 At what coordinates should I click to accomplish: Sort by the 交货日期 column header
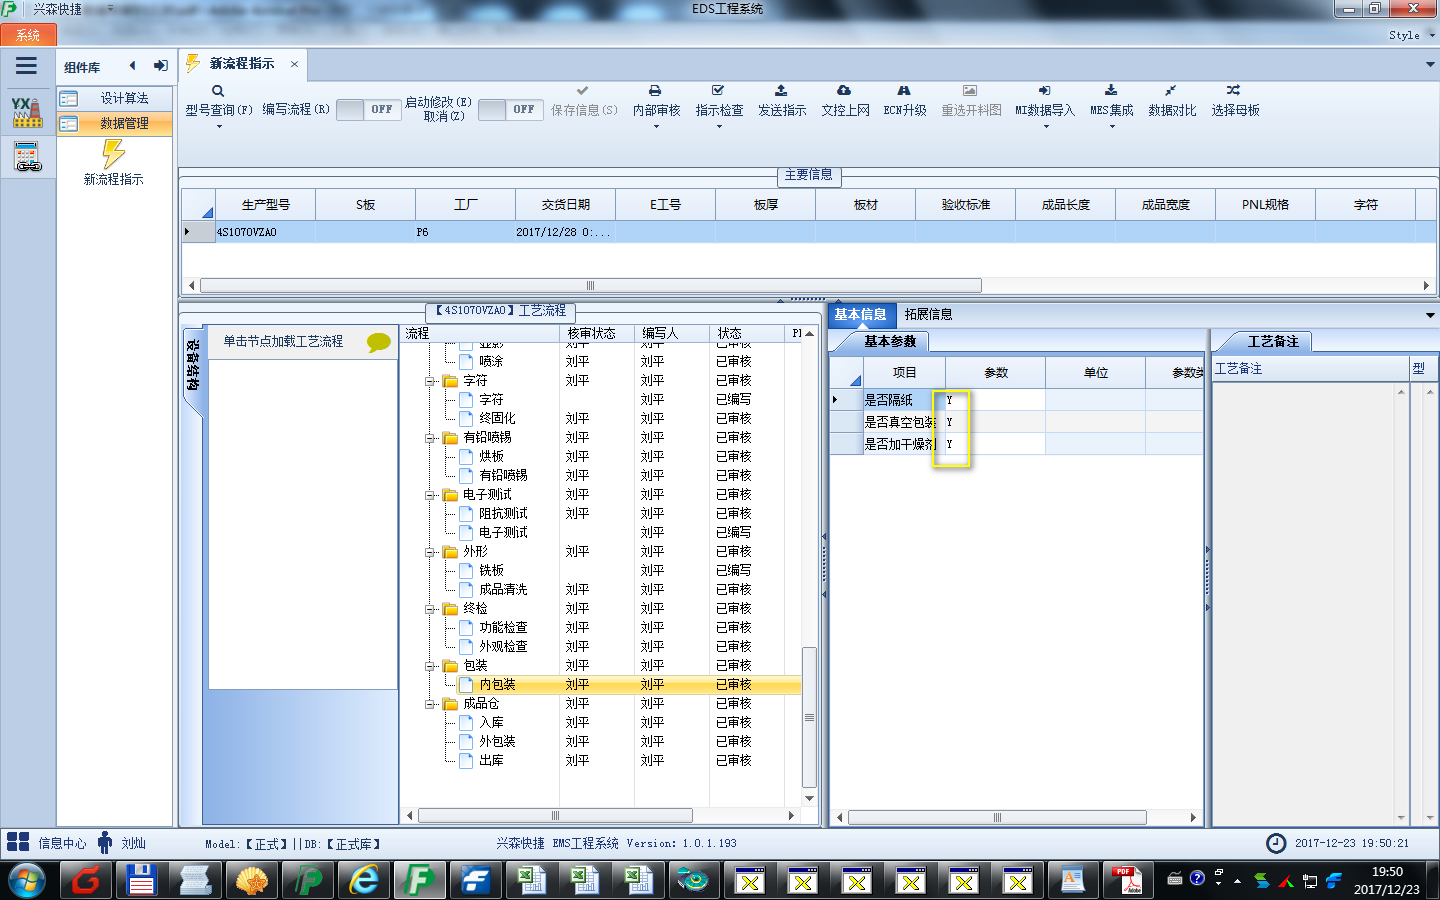pyautogui.click(x=566, y=204)
